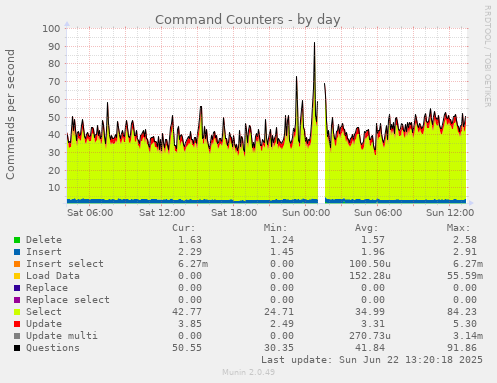
Task: Click the Questions current value 50.55
Action: pos(187,348)
